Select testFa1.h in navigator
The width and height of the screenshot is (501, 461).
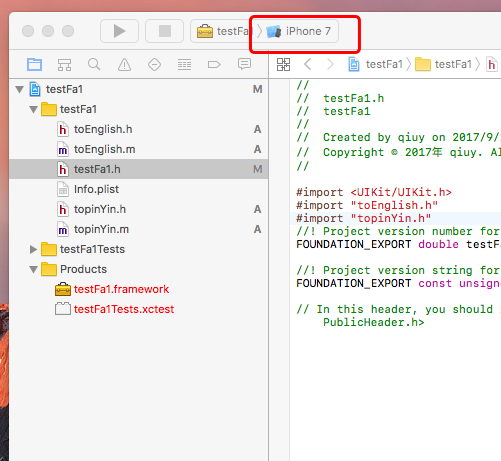(x=139, y=169)
